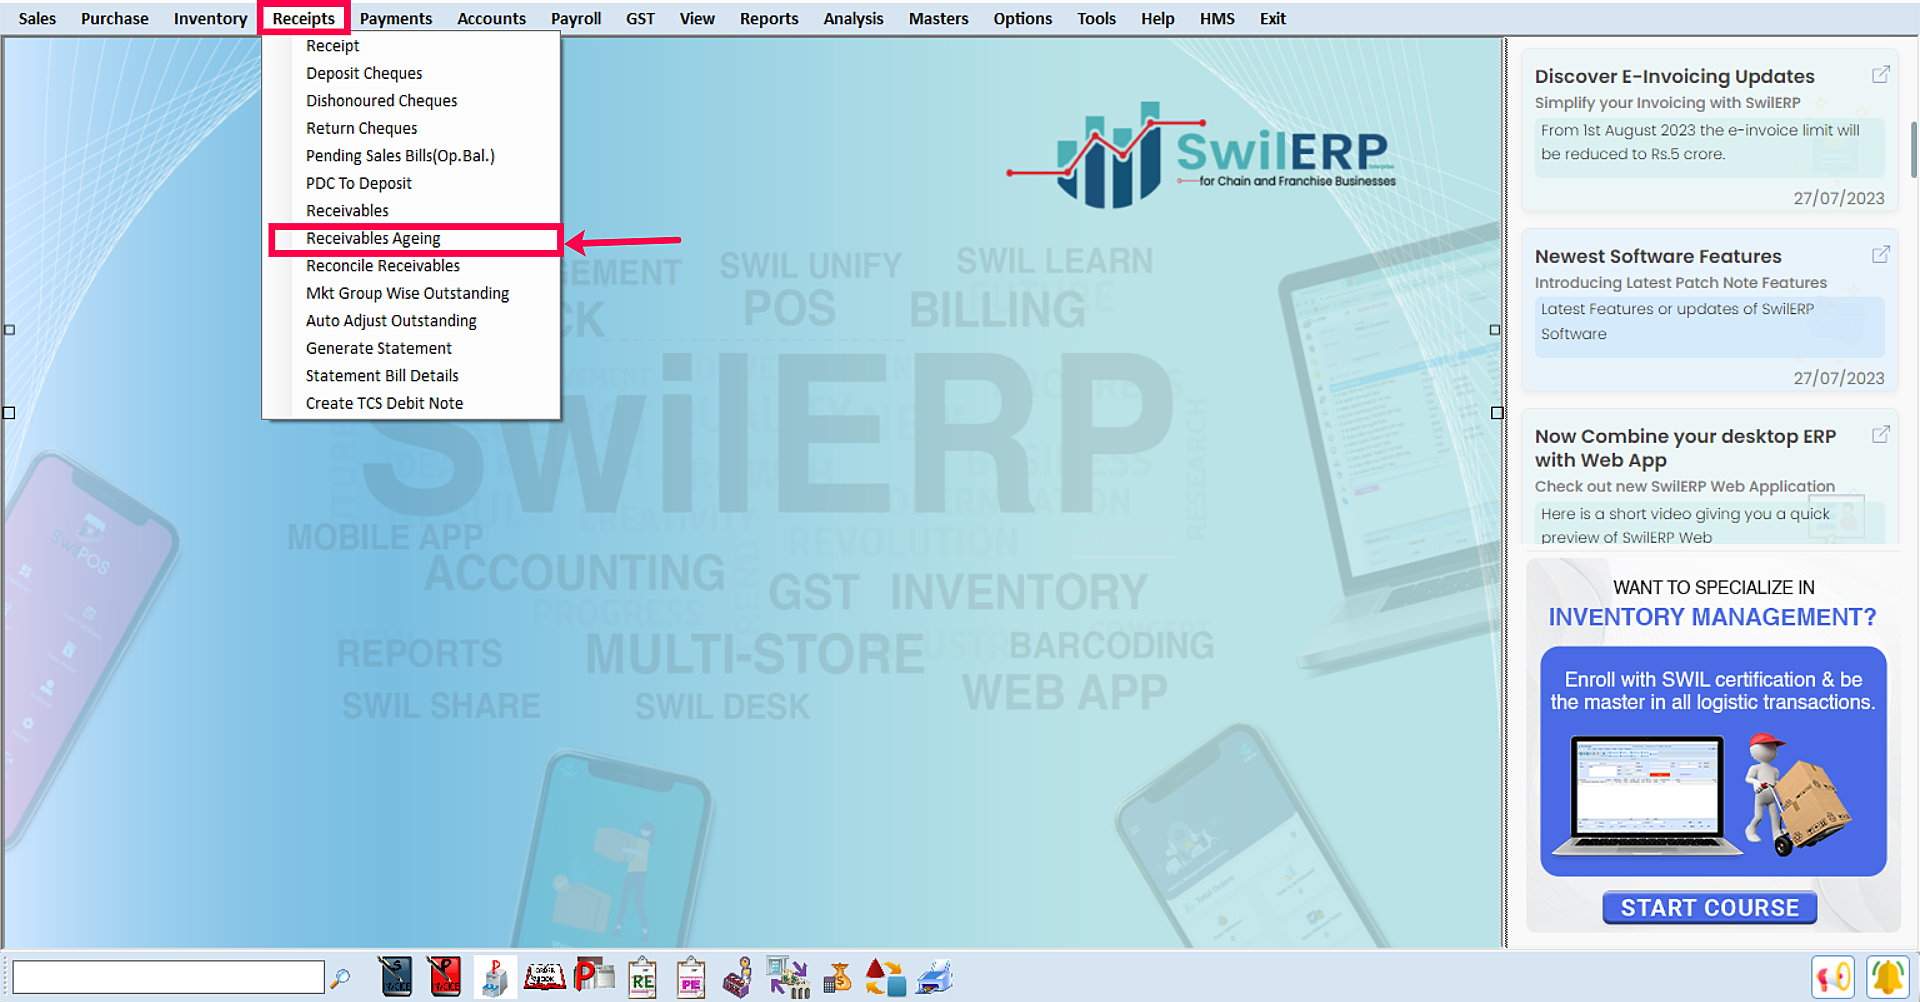Open Receivables Ageing menu entry
The height and width of the screenshot is (1002, 1920).
tap(411, 238)
